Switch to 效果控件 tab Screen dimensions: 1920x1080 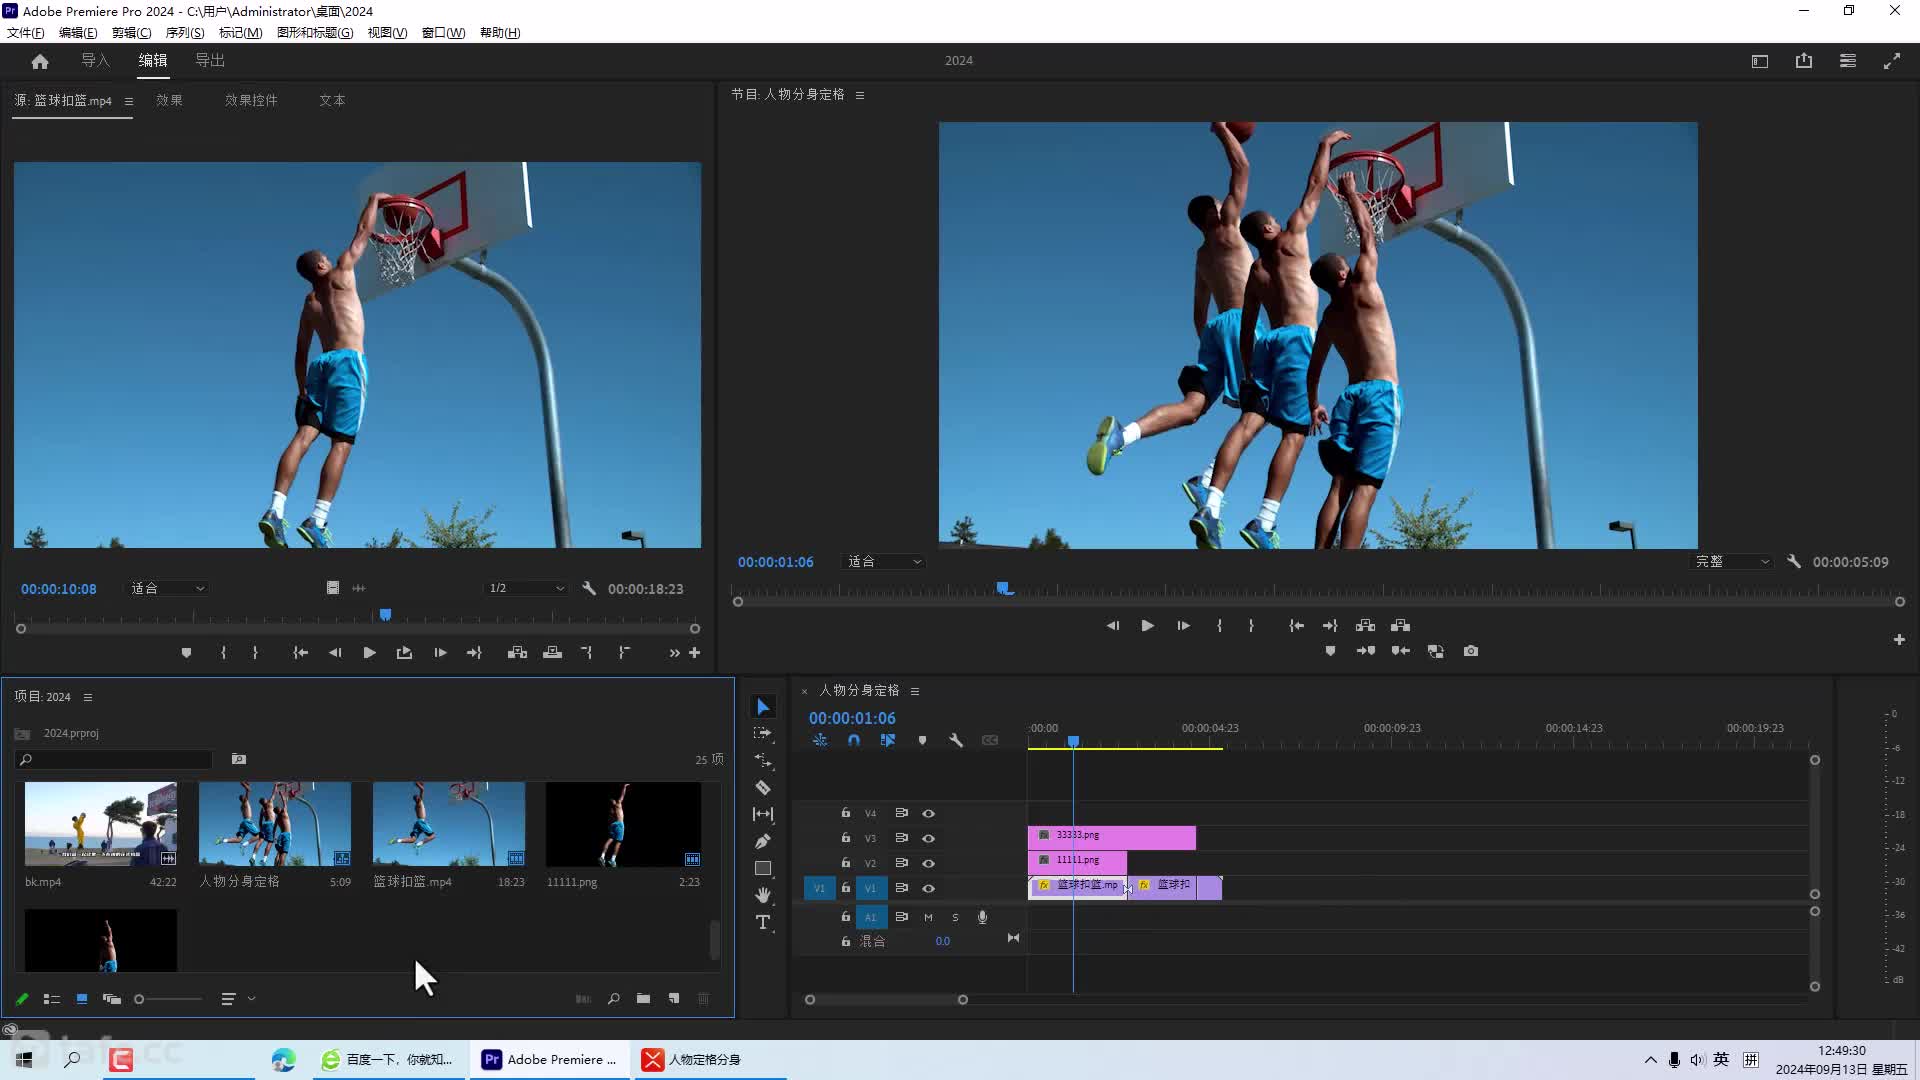251,101
